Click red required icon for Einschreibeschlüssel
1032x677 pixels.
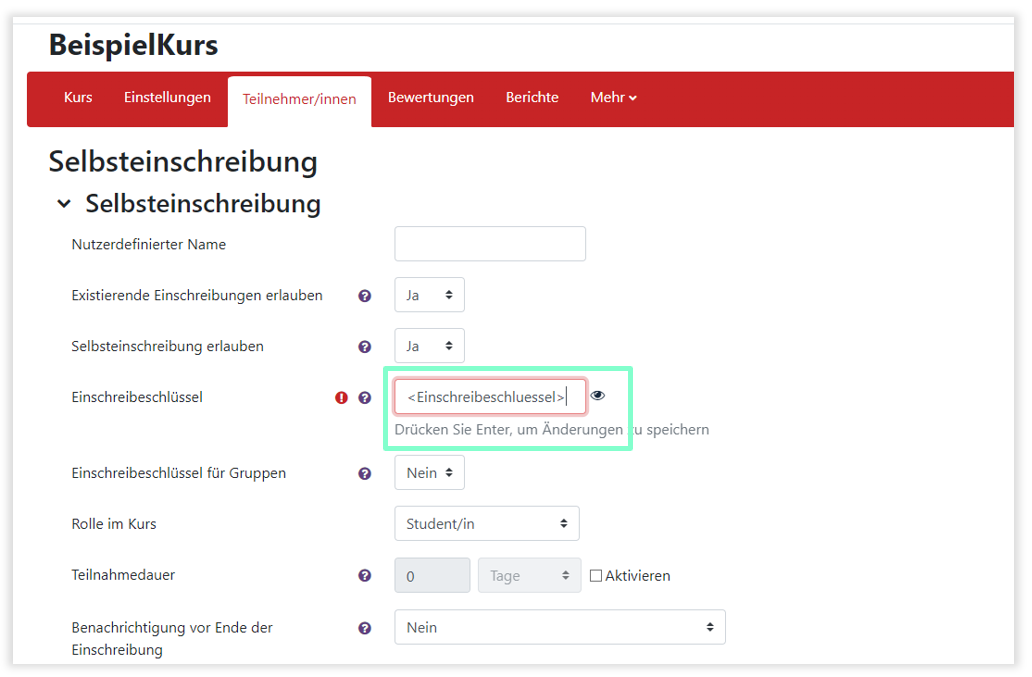point(342,398)
